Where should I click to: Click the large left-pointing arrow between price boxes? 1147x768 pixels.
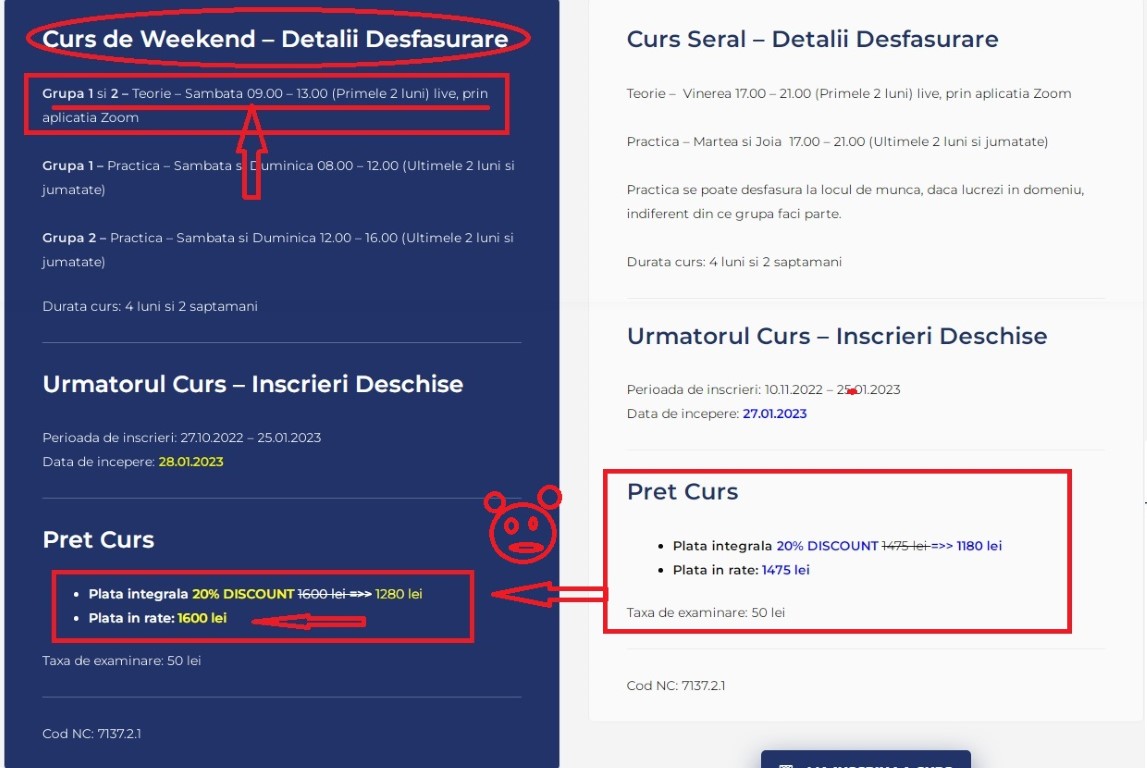click(550, 595)
